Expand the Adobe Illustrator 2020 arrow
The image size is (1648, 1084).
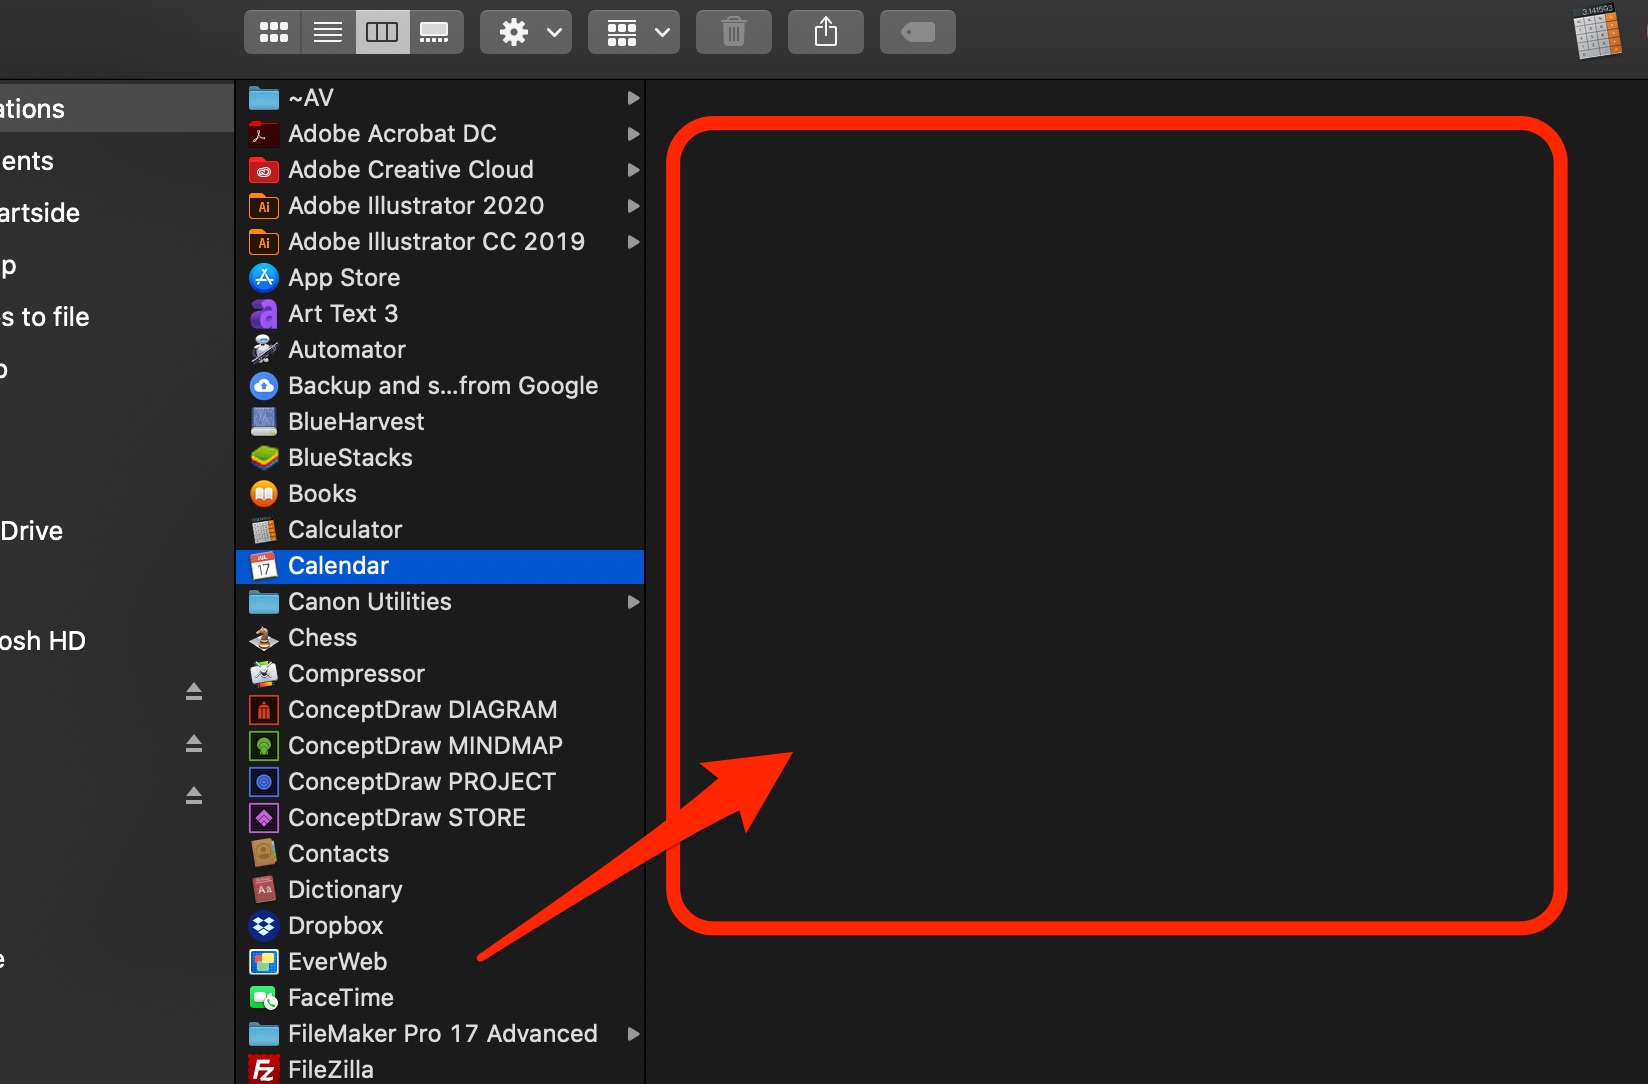tap(633, 206)
